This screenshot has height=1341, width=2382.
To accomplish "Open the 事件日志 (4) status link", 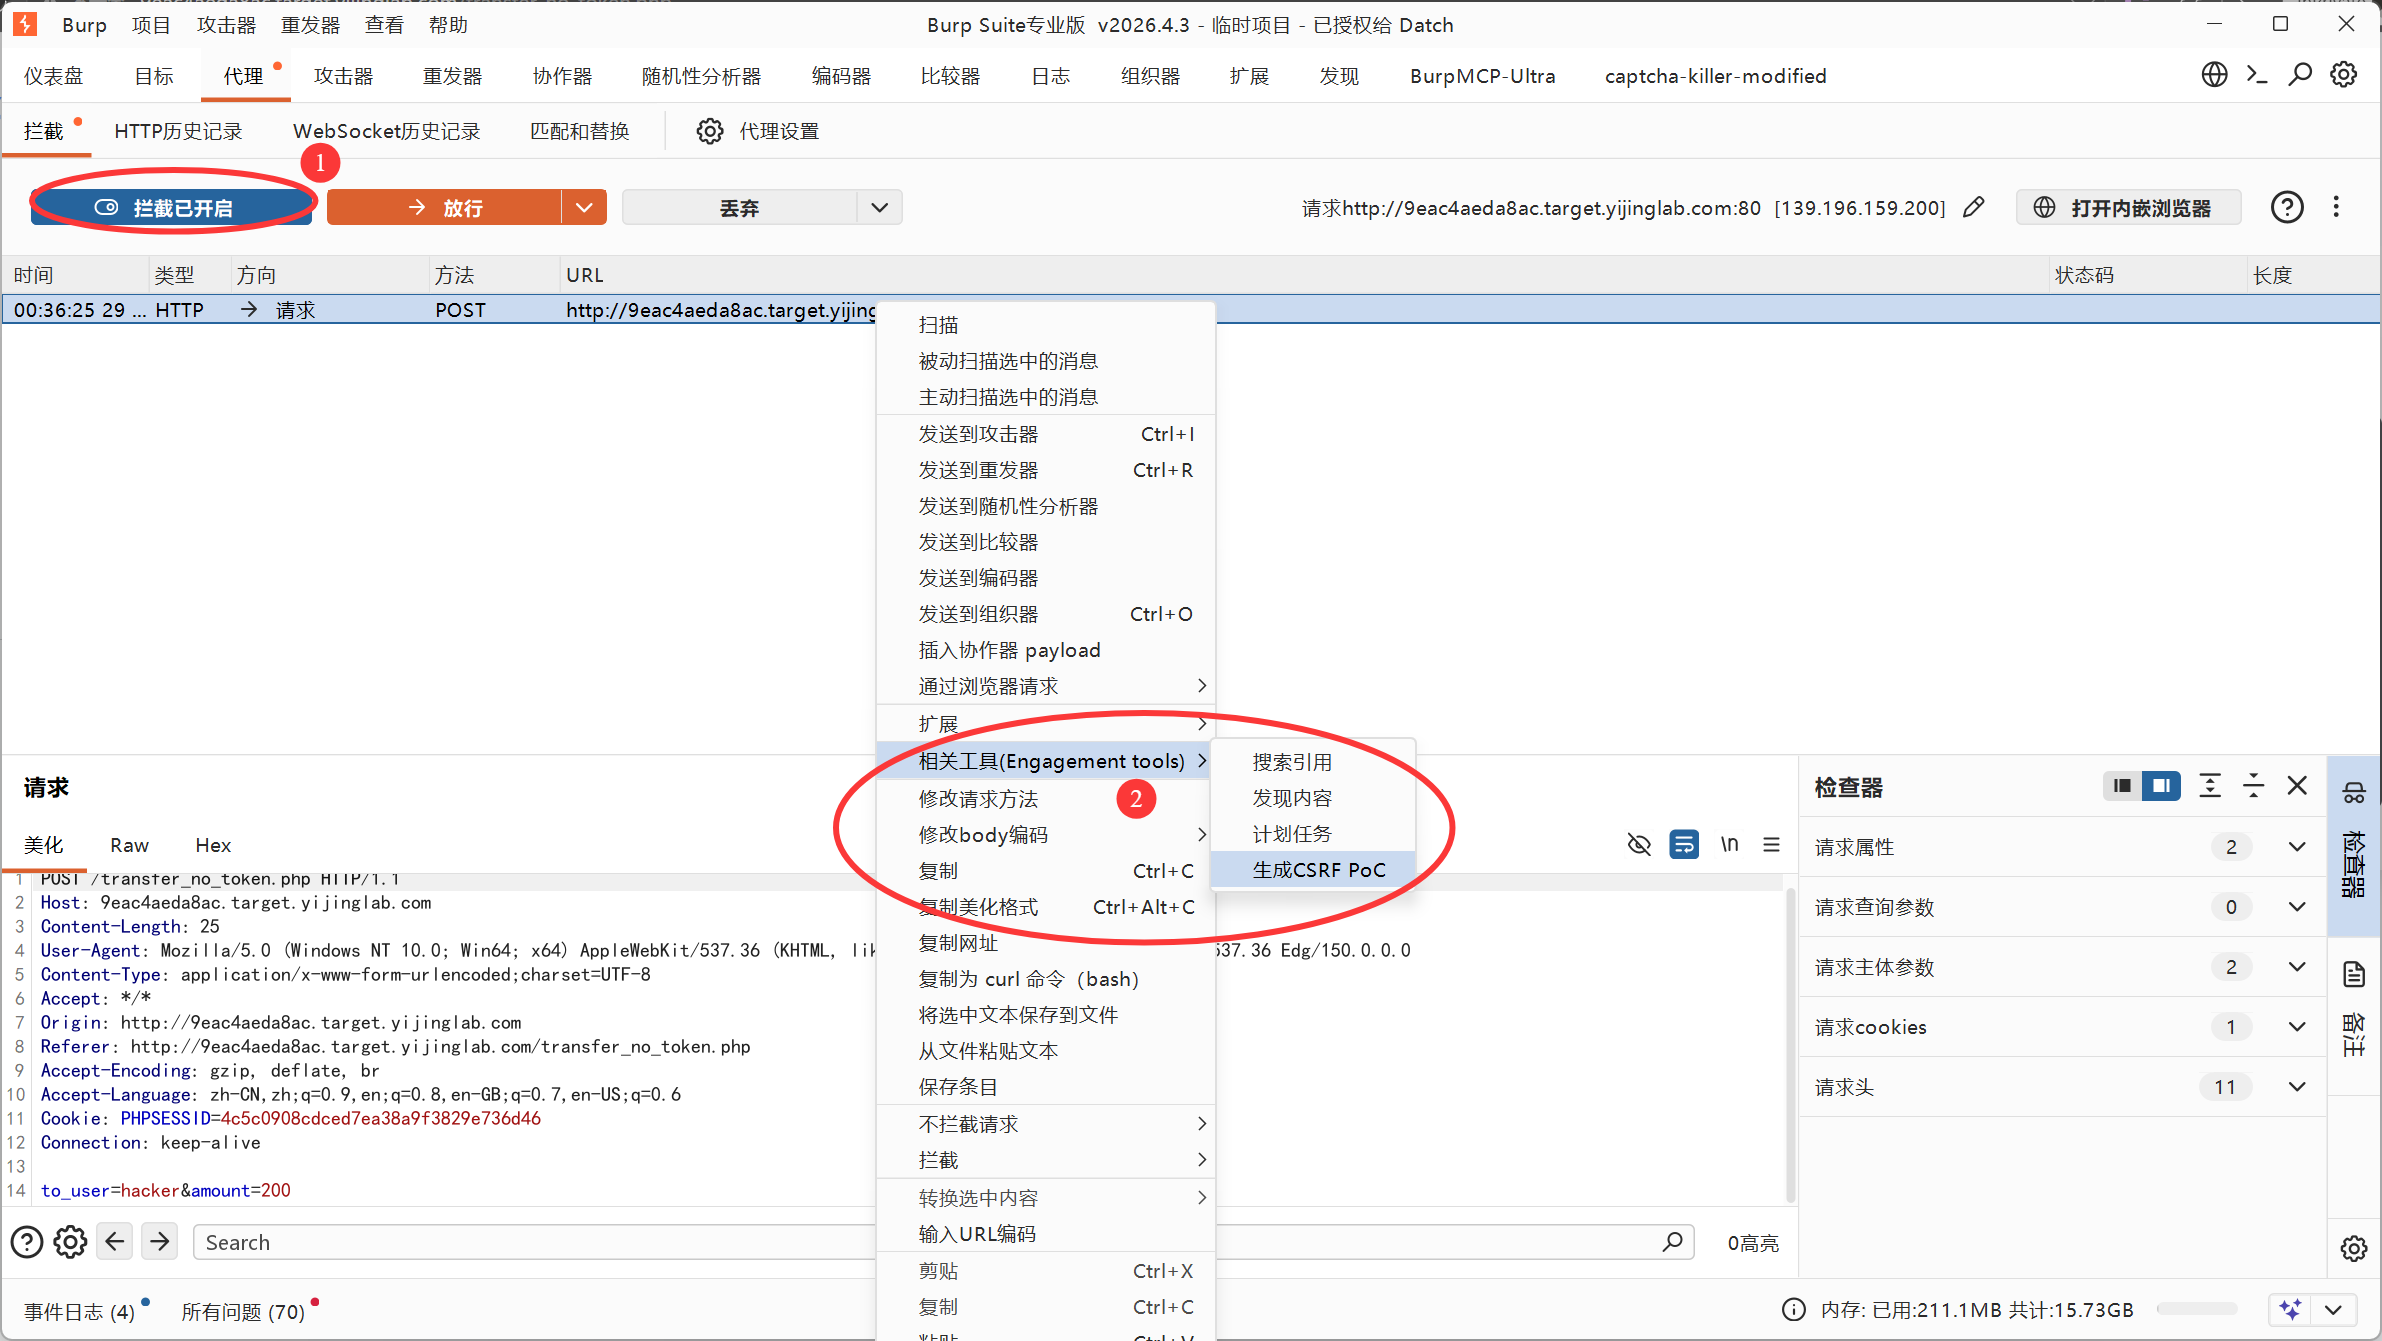I will click(80, 1311).
